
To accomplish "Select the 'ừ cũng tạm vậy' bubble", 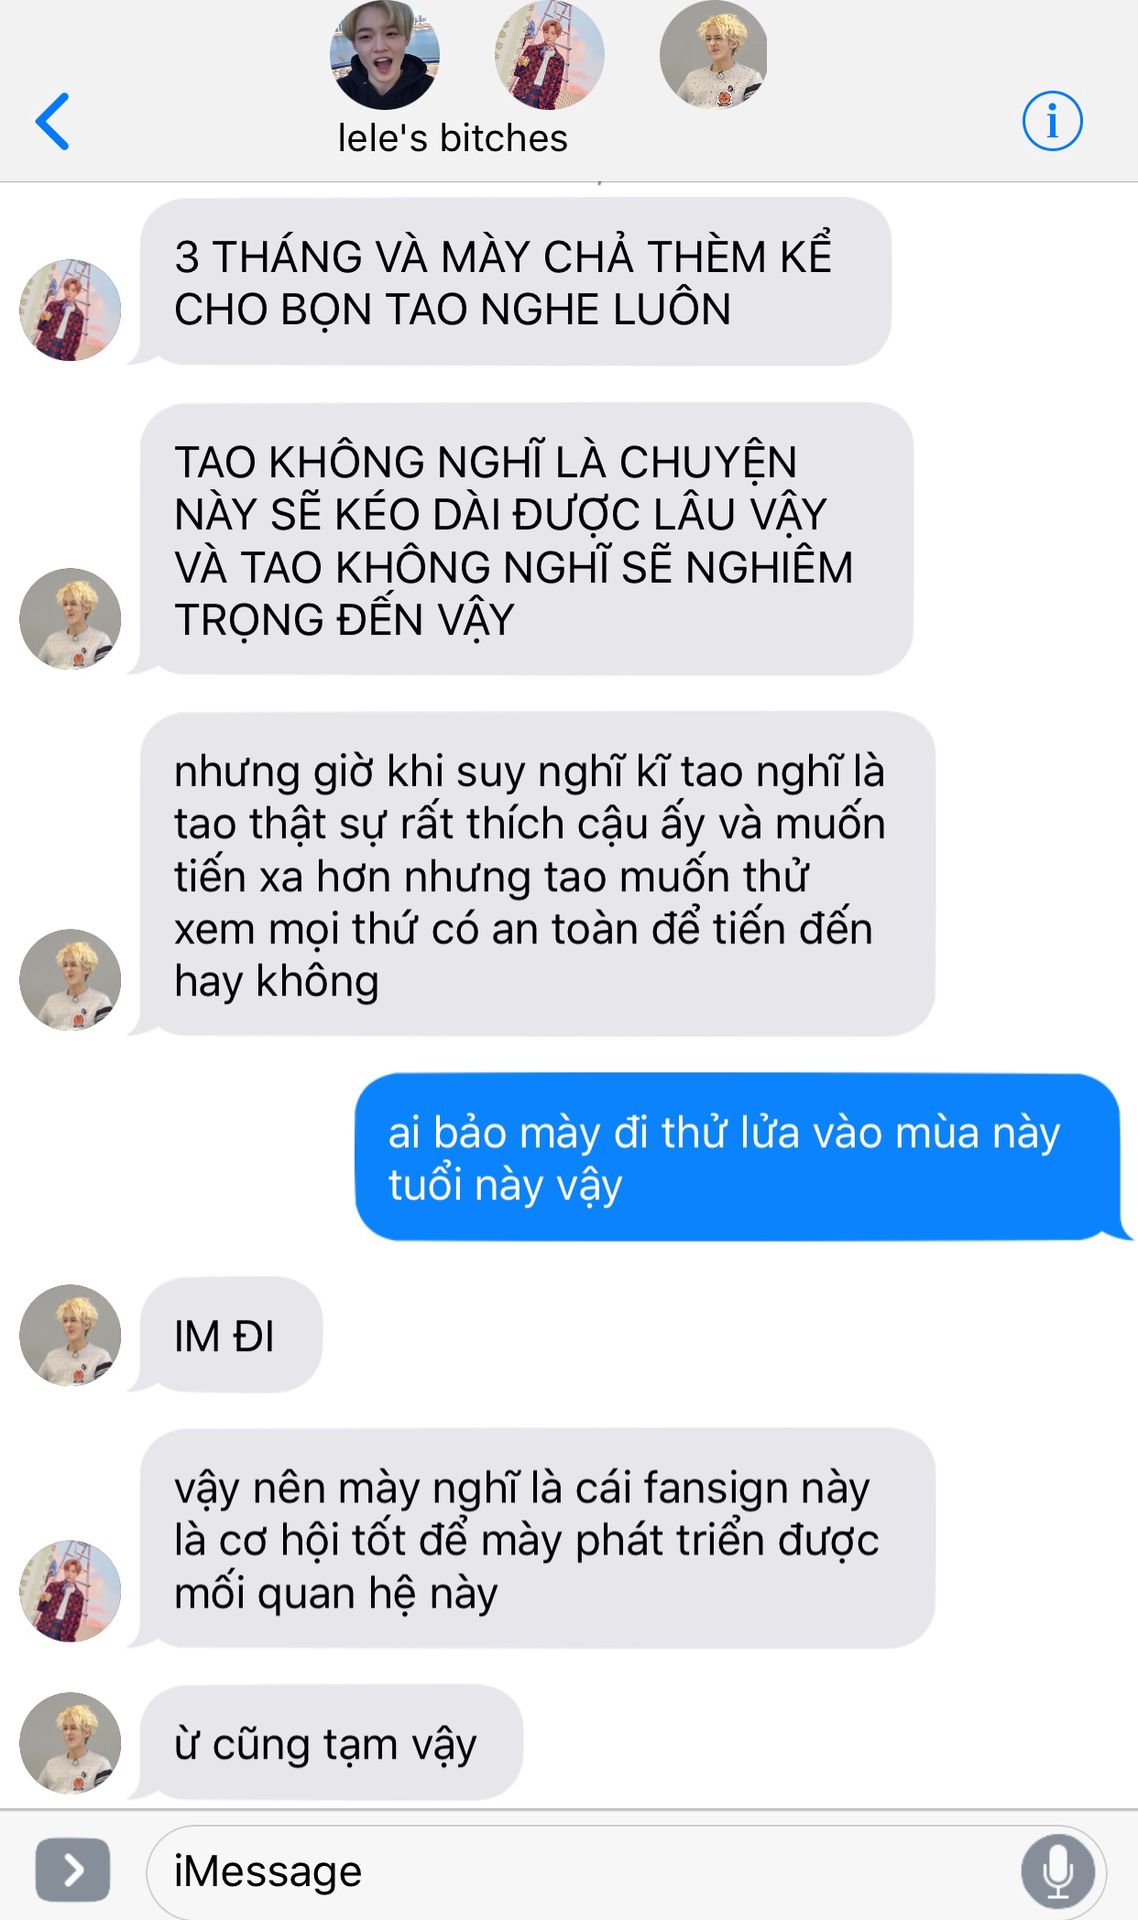I will tap(329, 1743).
